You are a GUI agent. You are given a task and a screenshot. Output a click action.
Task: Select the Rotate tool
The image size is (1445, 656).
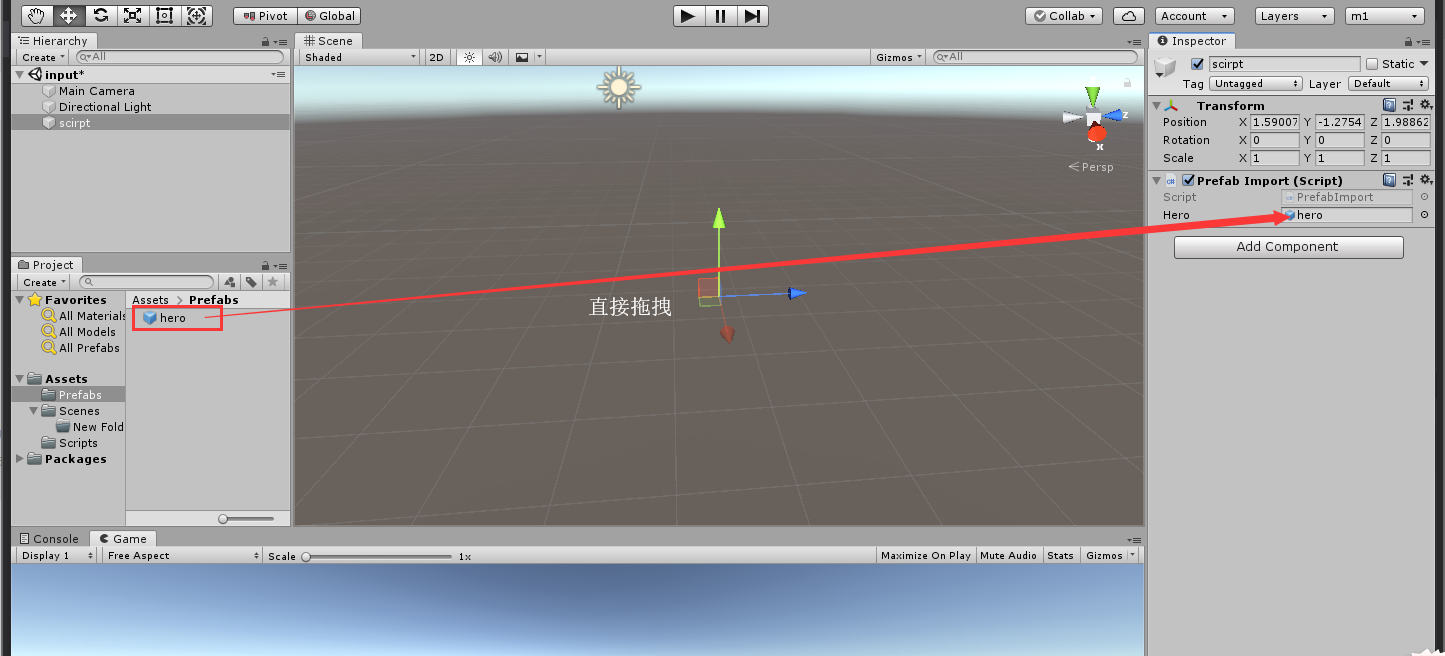pyautogui.click(x=100, y=15)
